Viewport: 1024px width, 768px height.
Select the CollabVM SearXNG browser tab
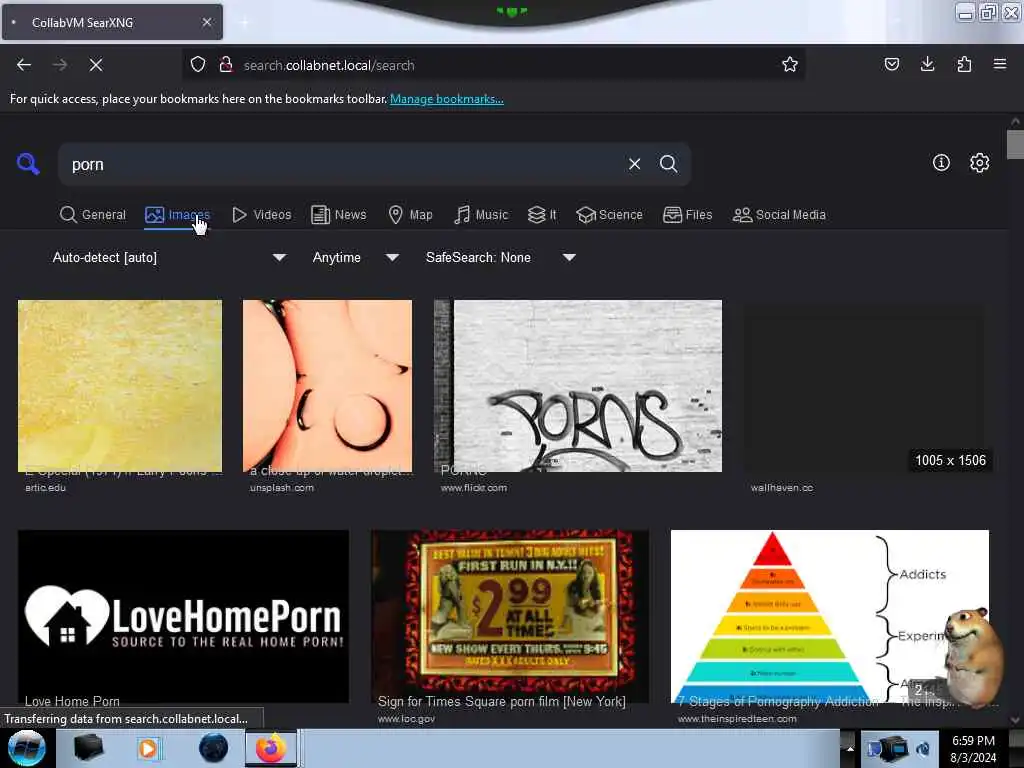[112, 22]
